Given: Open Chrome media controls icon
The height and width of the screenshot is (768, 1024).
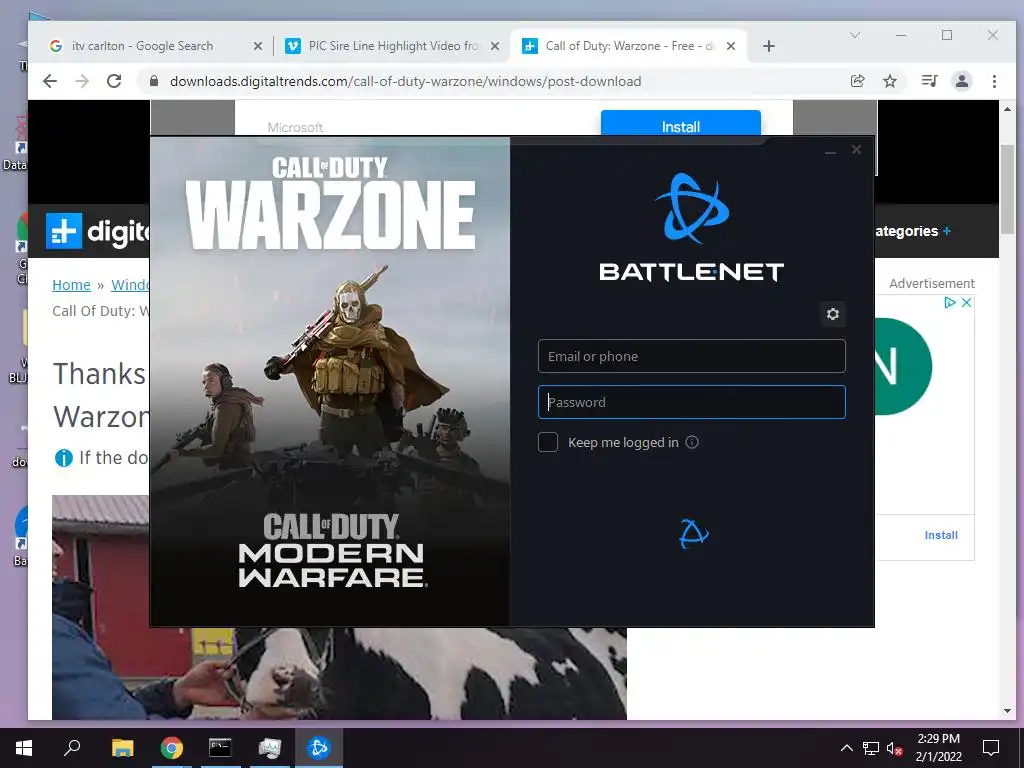Looking at the screenshot, I should click(929, 81).
